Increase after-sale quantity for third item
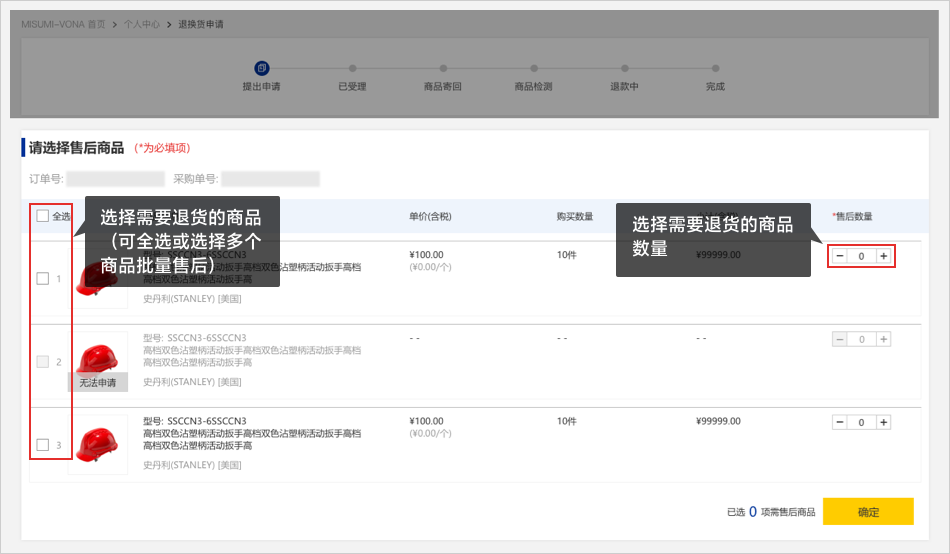This screenshot has width=950, height=554. tap(883, 422)
